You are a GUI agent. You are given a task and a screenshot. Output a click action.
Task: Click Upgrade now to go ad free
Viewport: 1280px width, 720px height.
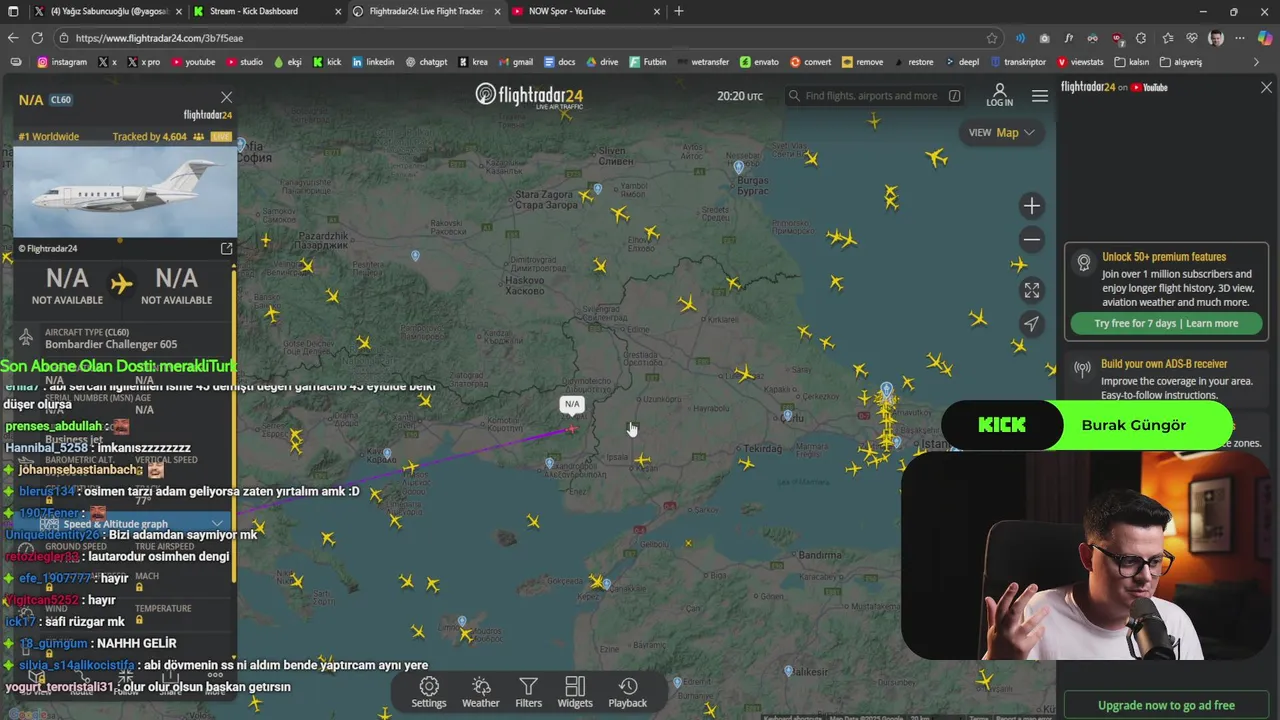(1166, 705)
